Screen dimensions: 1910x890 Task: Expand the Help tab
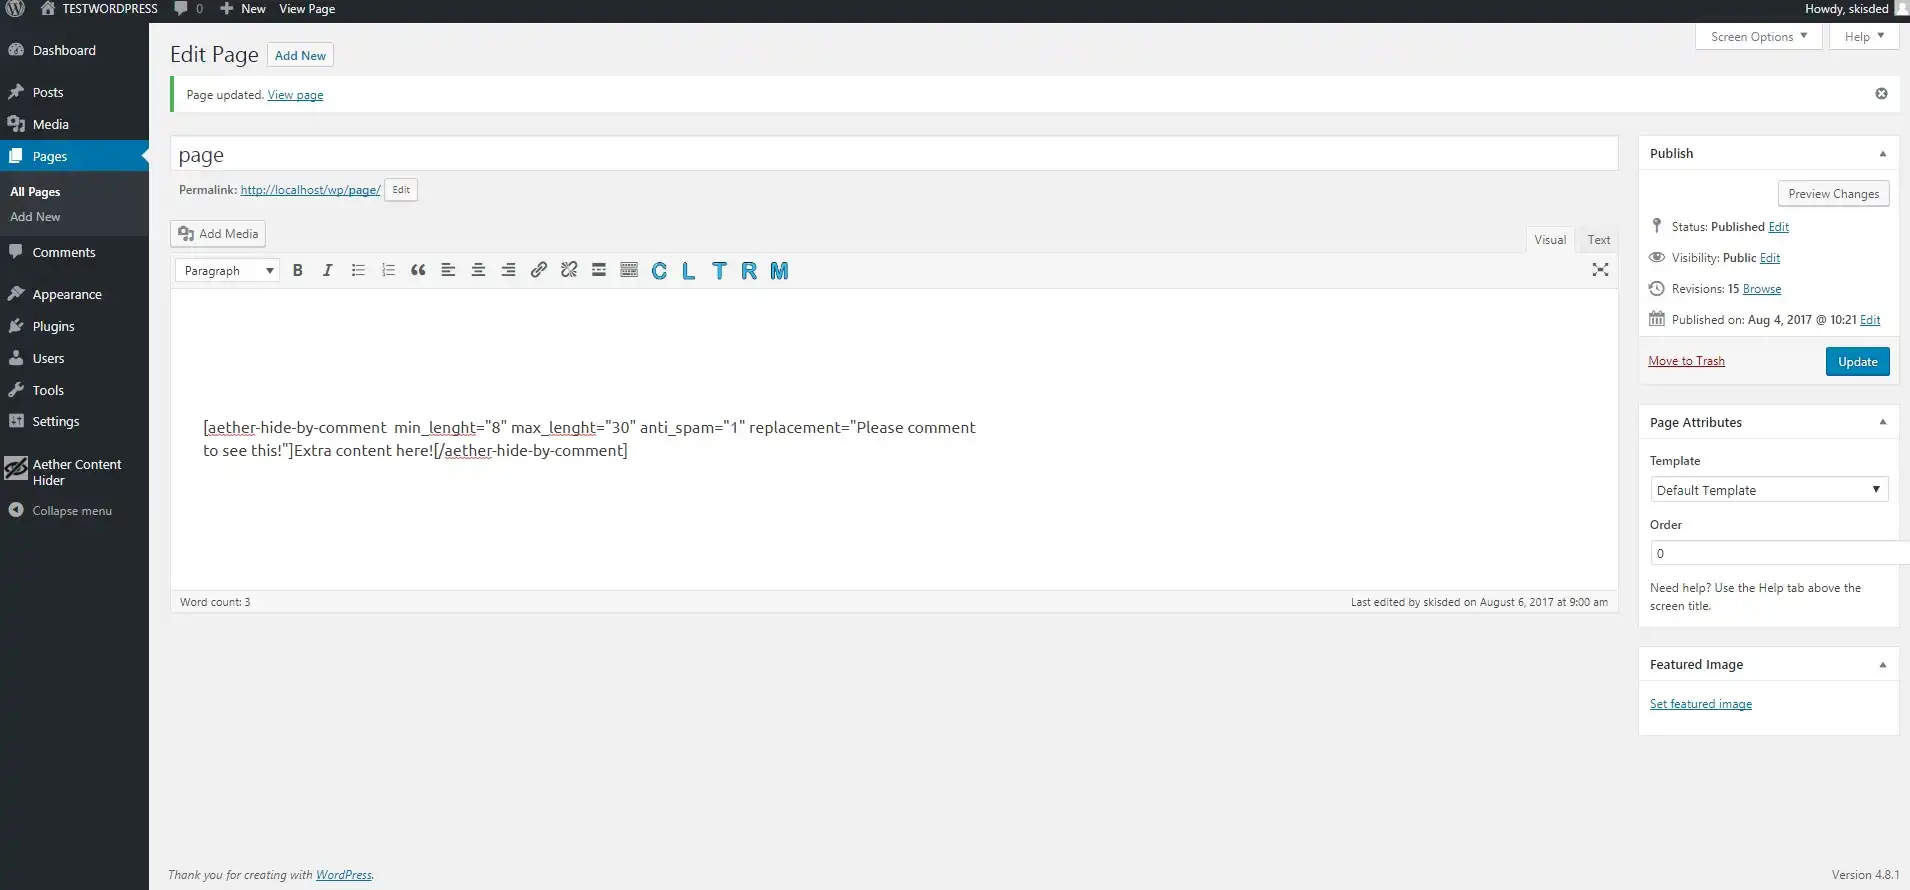pyautogui.click(x=1864, y=36)
